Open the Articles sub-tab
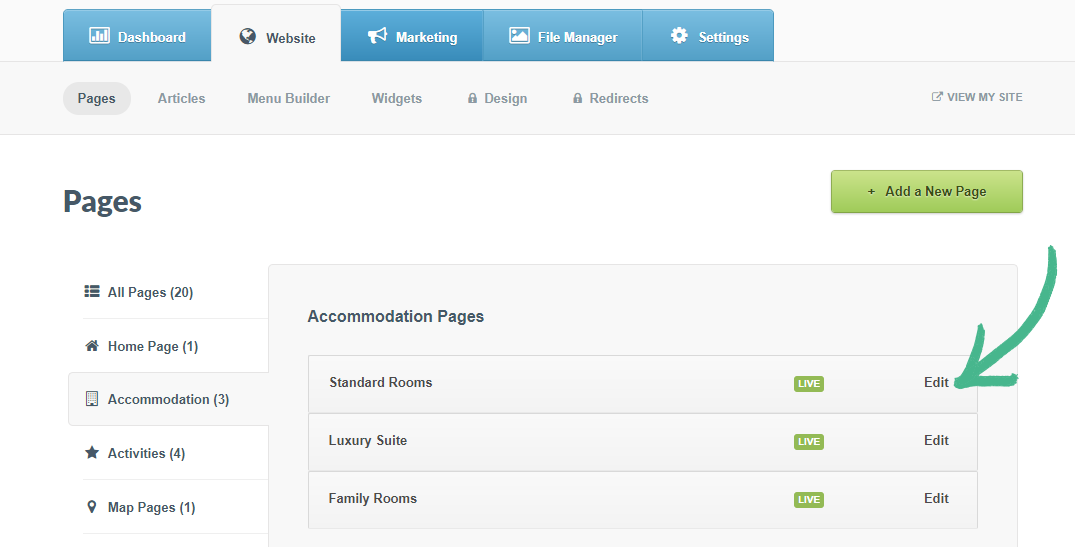 click(181, 98)
